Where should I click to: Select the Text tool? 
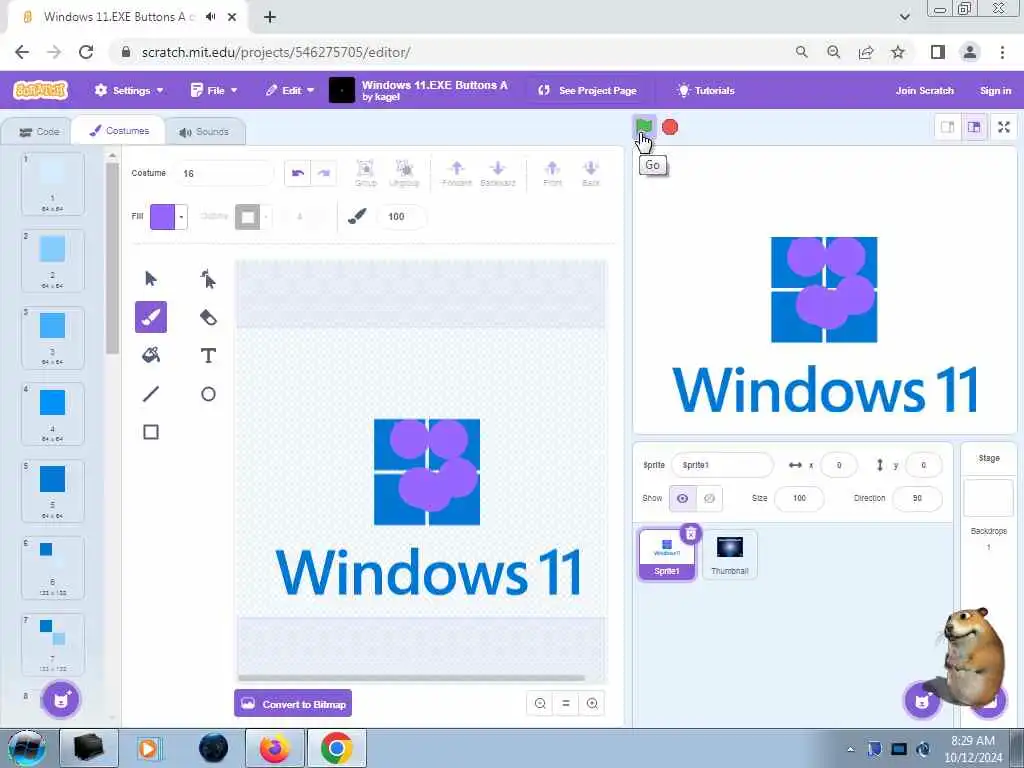[208, 355]
